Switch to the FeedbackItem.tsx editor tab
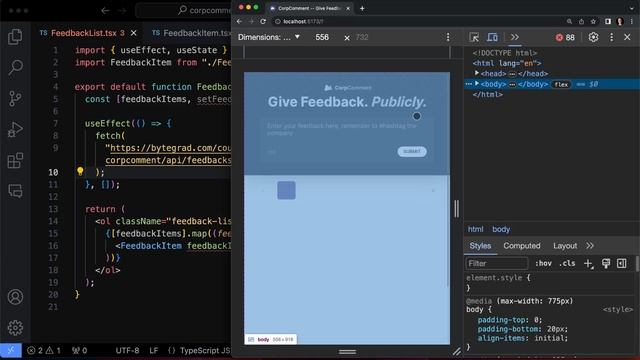This screenshot has height=360, width=640. (x=191, y=33)
